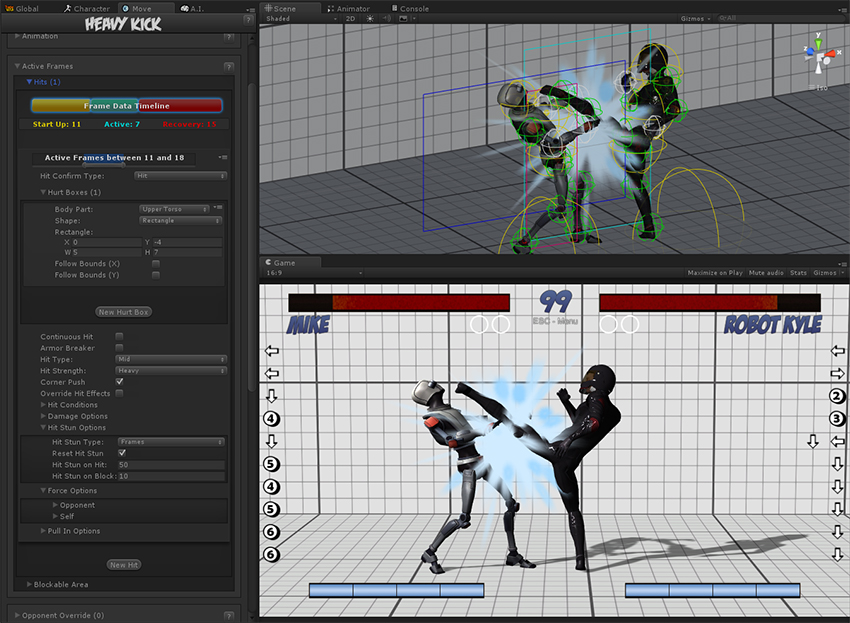Toggle the Iso projection label under gizmo
Screen dimensions: 850x623
click(x=819, y=87)
